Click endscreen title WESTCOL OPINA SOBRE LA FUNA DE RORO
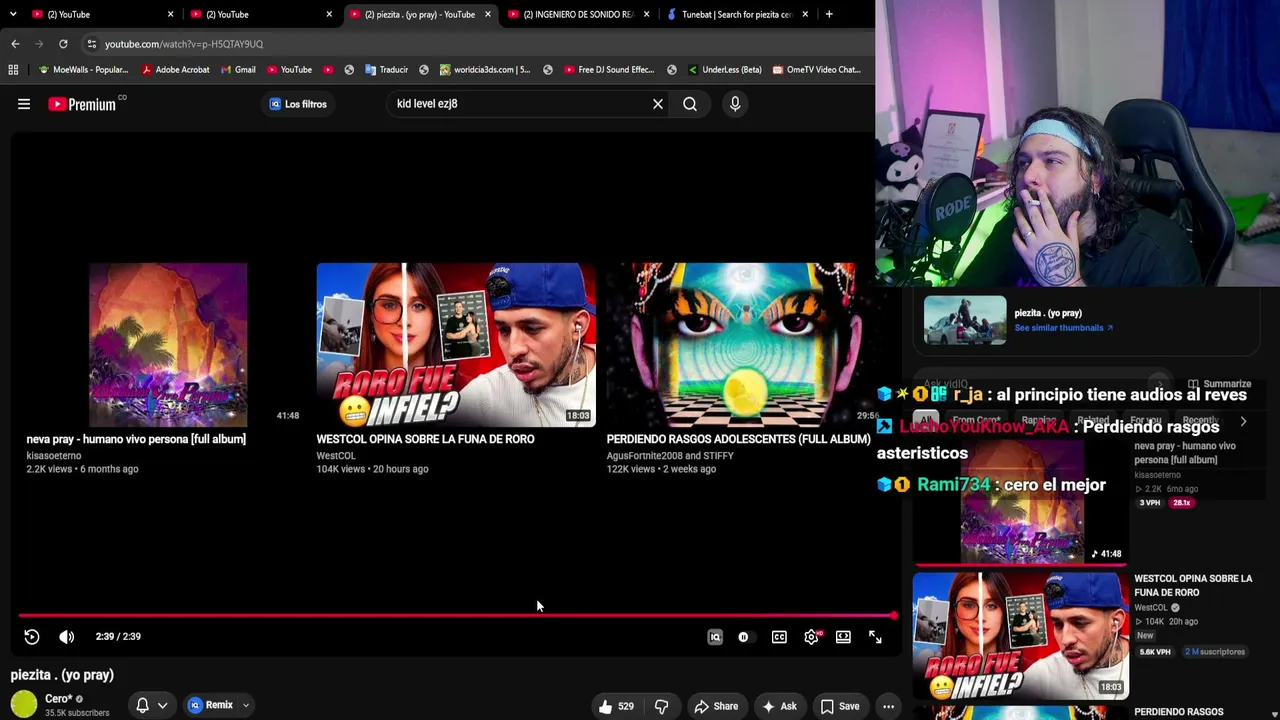1280x720 pixels. [x=425, y=439]
